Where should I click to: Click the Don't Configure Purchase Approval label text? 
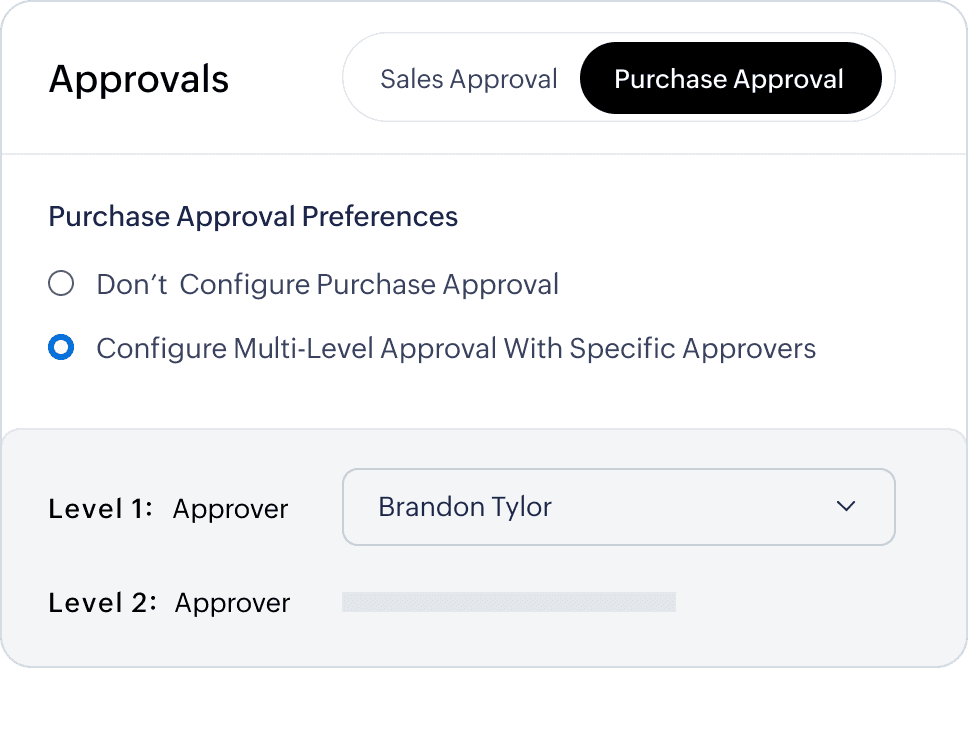coord(327,285)
